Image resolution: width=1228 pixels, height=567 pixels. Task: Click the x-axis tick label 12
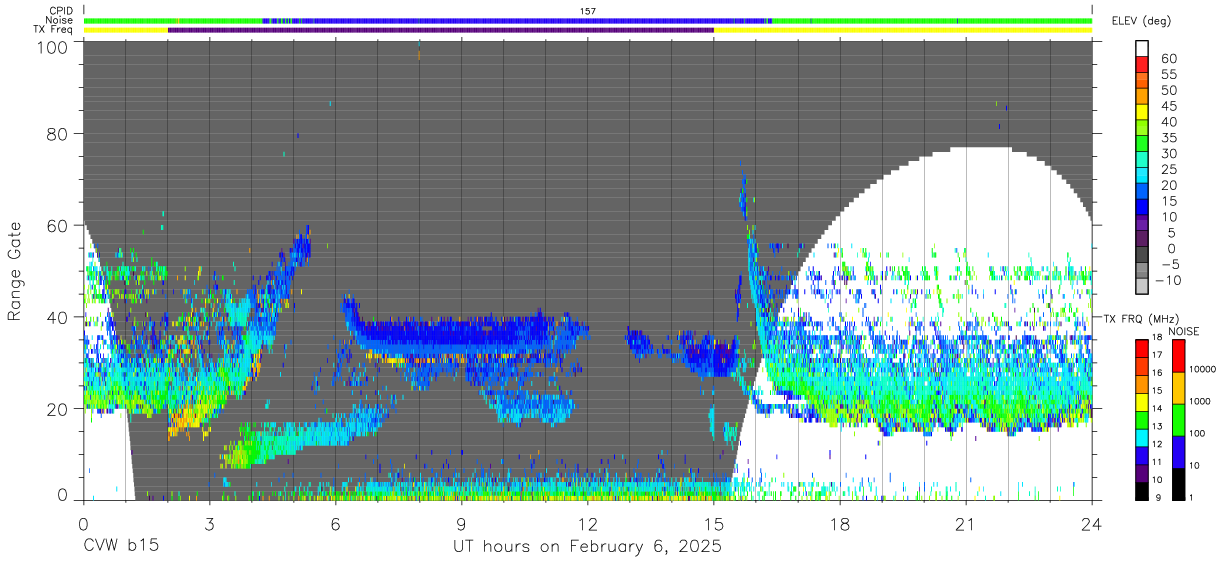point(588,525)
